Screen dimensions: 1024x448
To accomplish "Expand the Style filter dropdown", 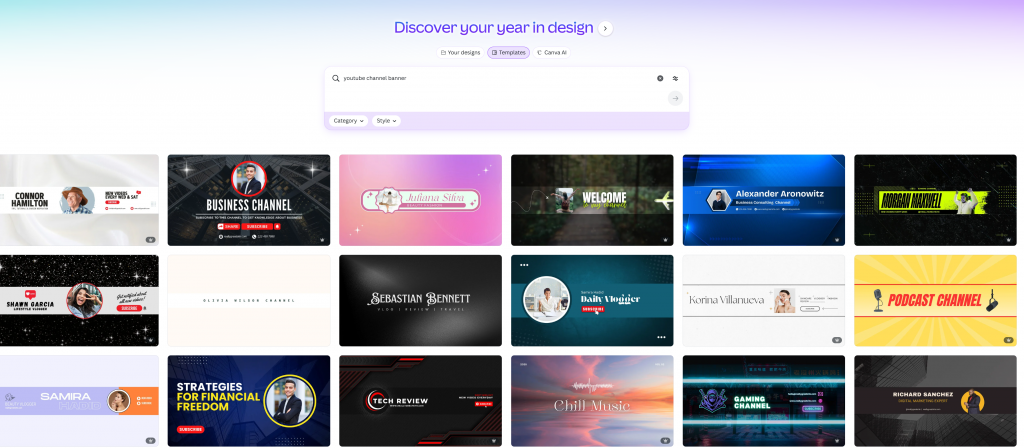I will click(x=386, y=121).
